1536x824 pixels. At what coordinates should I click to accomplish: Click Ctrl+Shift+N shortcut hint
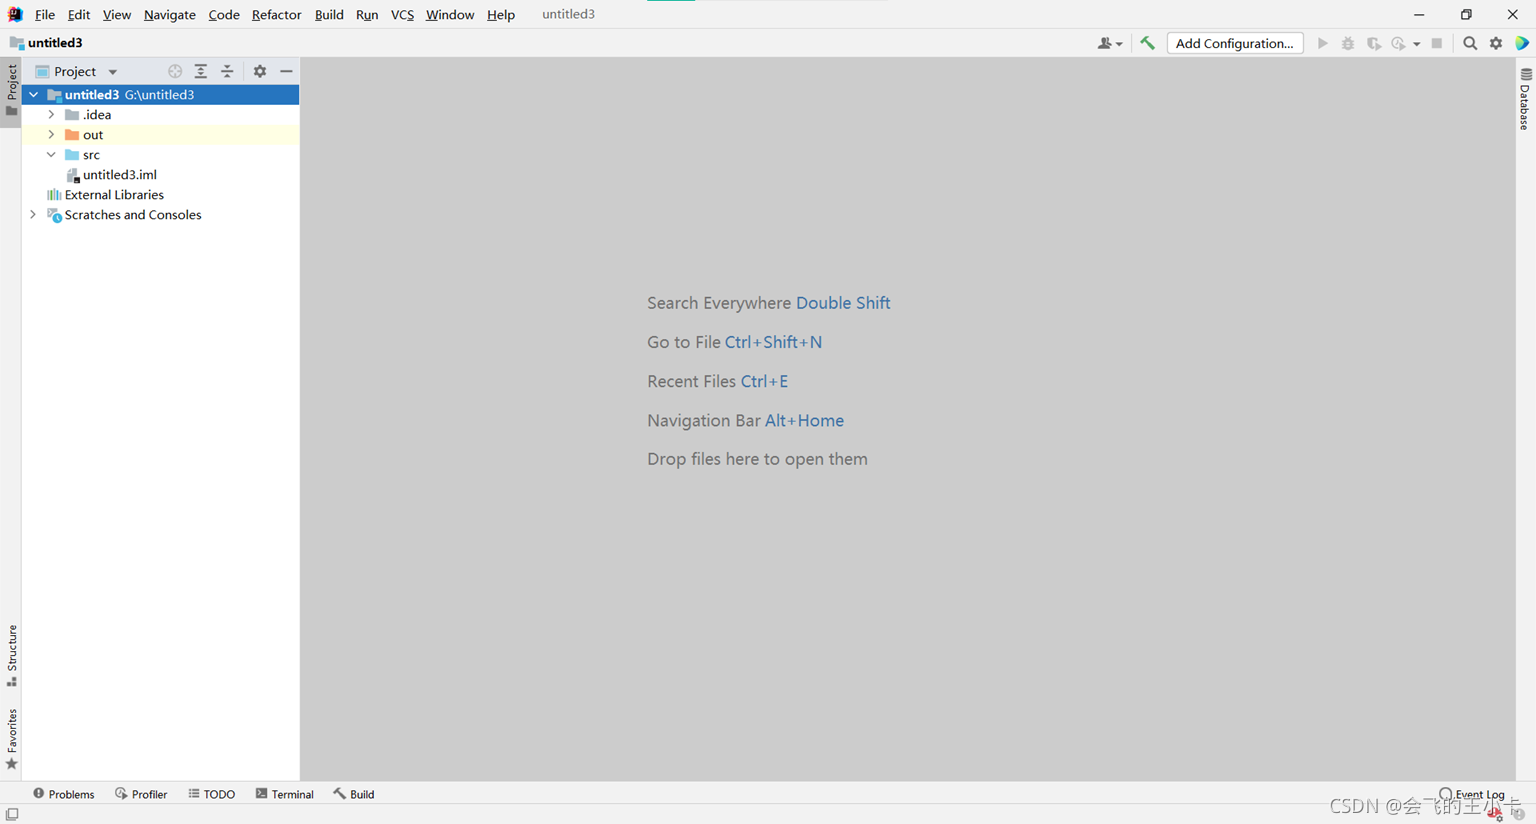point(773,342)
